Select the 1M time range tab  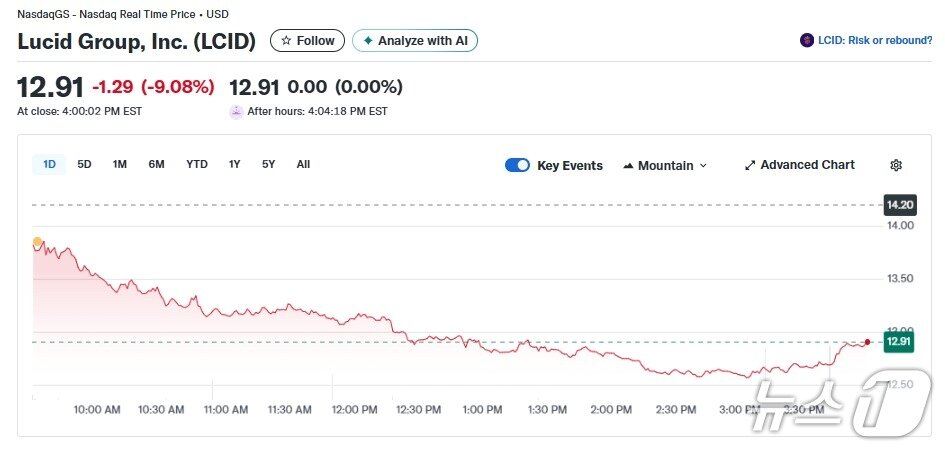coord(120,164)
